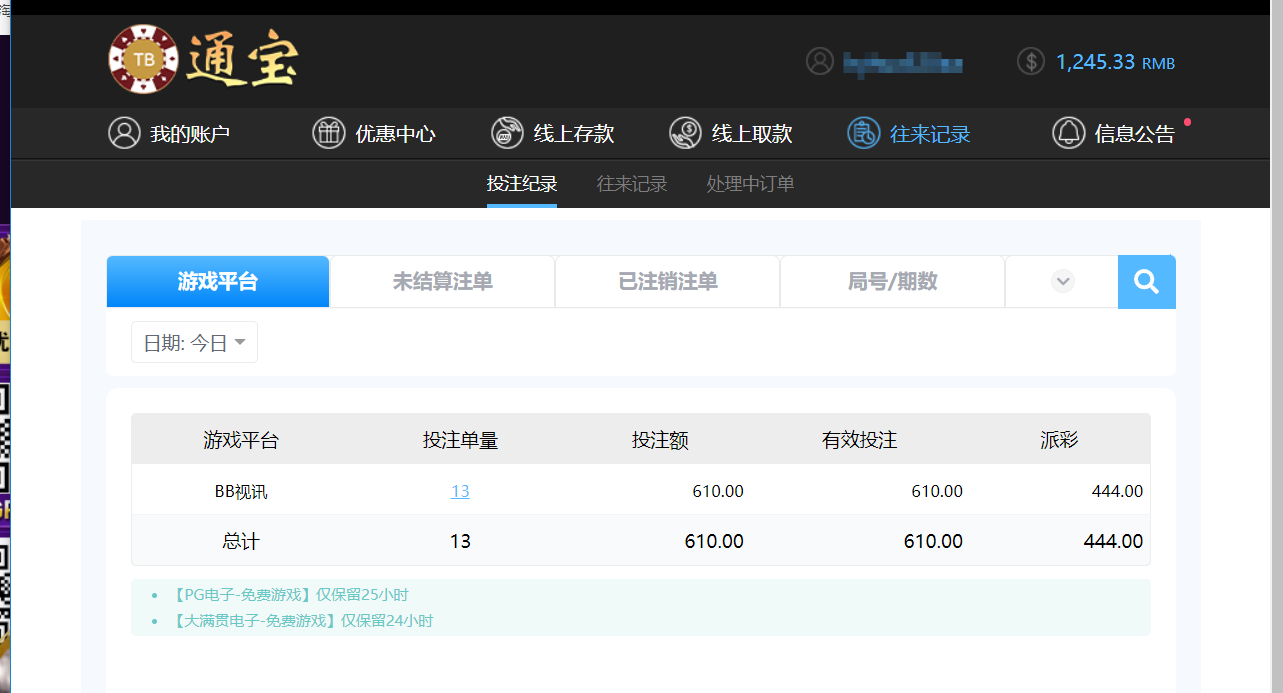Switch to the 投注纪录 betting records tab
The width and height of the screenshot is (1283, 693).
(x=521, y=184)
